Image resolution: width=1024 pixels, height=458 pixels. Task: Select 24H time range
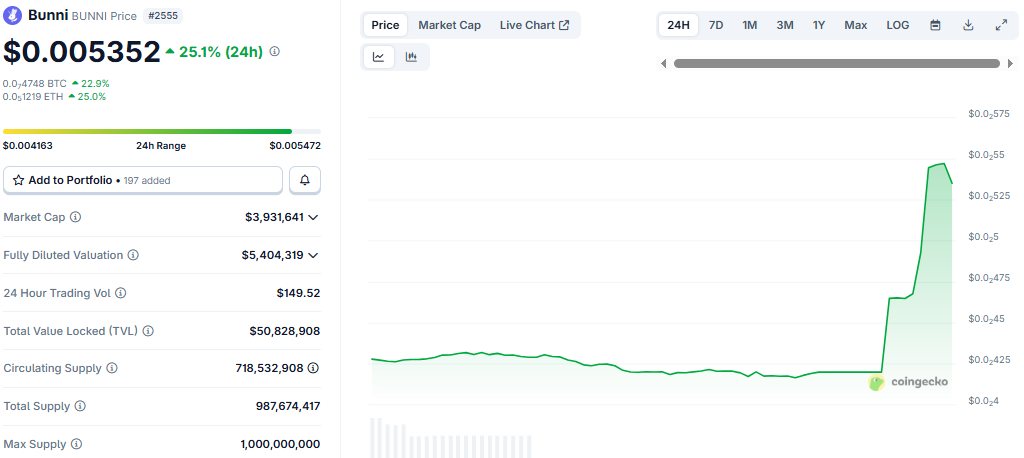click(679, 25)
